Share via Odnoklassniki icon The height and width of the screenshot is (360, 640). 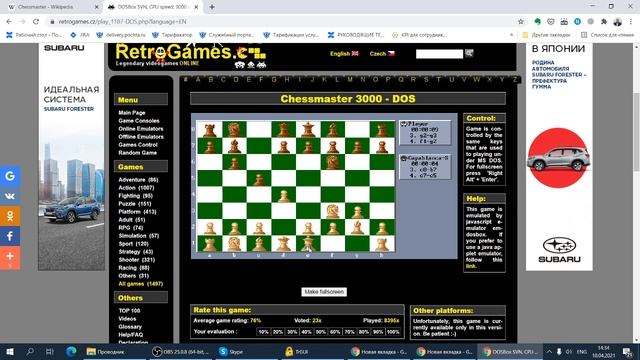pos(10,216)
